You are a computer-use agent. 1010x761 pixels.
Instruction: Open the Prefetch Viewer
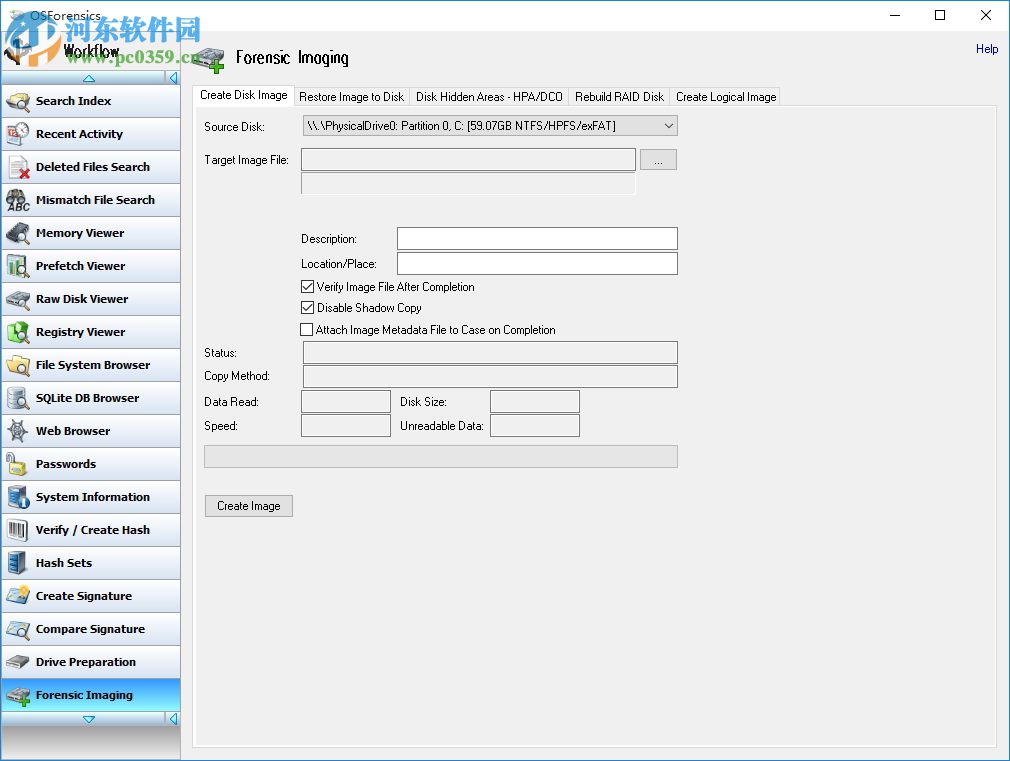[x=80, y=266]
